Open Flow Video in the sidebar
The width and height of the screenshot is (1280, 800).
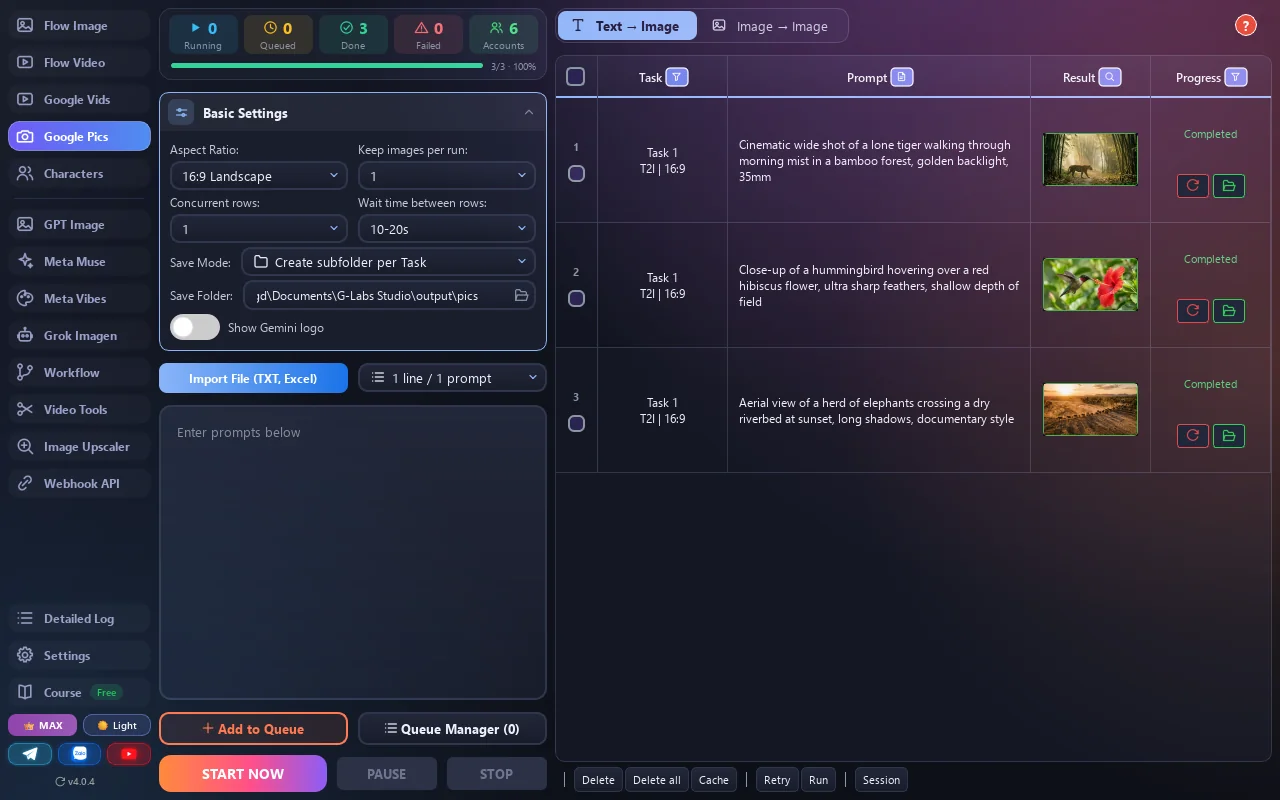[79, 63]
